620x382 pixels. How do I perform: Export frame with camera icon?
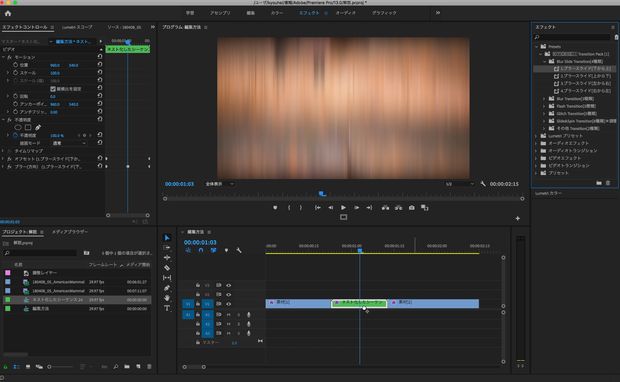click(412, 208)
